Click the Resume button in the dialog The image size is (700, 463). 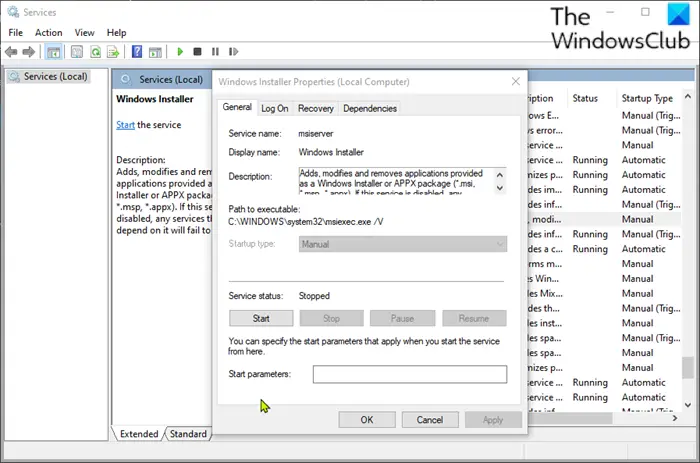[x=474, y=318]
